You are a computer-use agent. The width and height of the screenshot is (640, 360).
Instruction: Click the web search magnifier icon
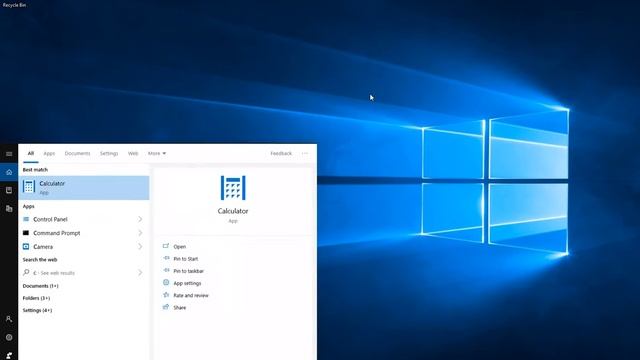26,272
